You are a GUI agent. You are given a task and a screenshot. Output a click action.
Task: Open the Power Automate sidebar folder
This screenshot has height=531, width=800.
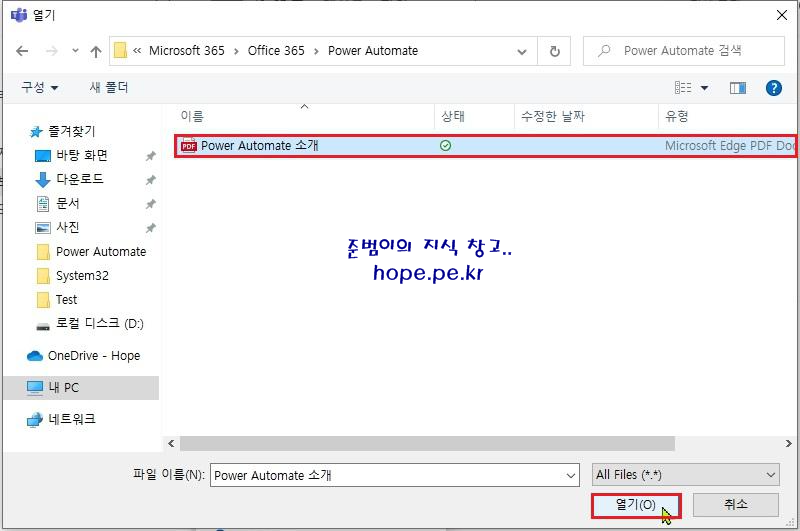pos(101,251)
